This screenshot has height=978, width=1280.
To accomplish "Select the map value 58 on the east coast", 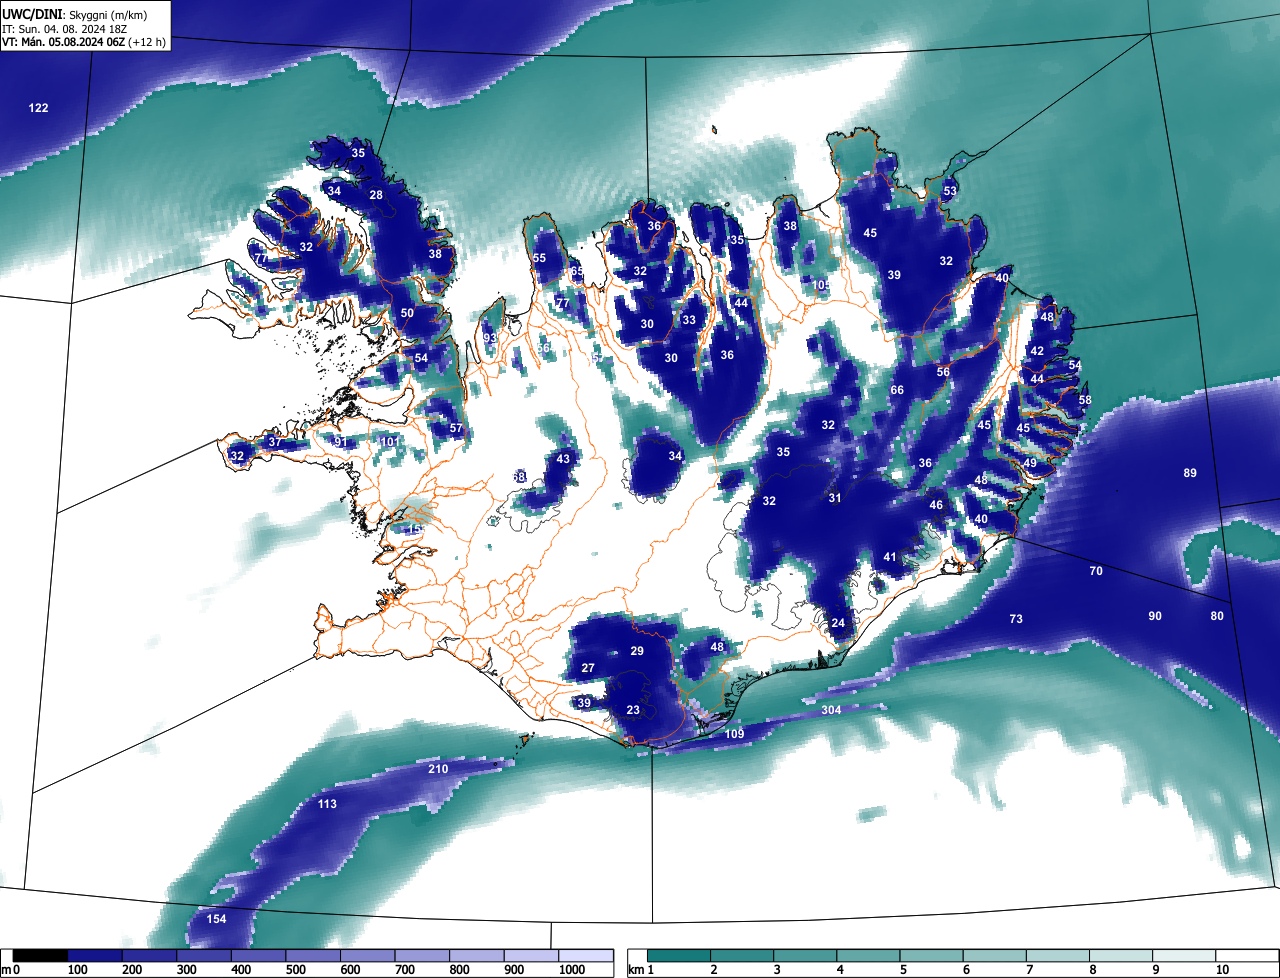I will pos(1085,400).
